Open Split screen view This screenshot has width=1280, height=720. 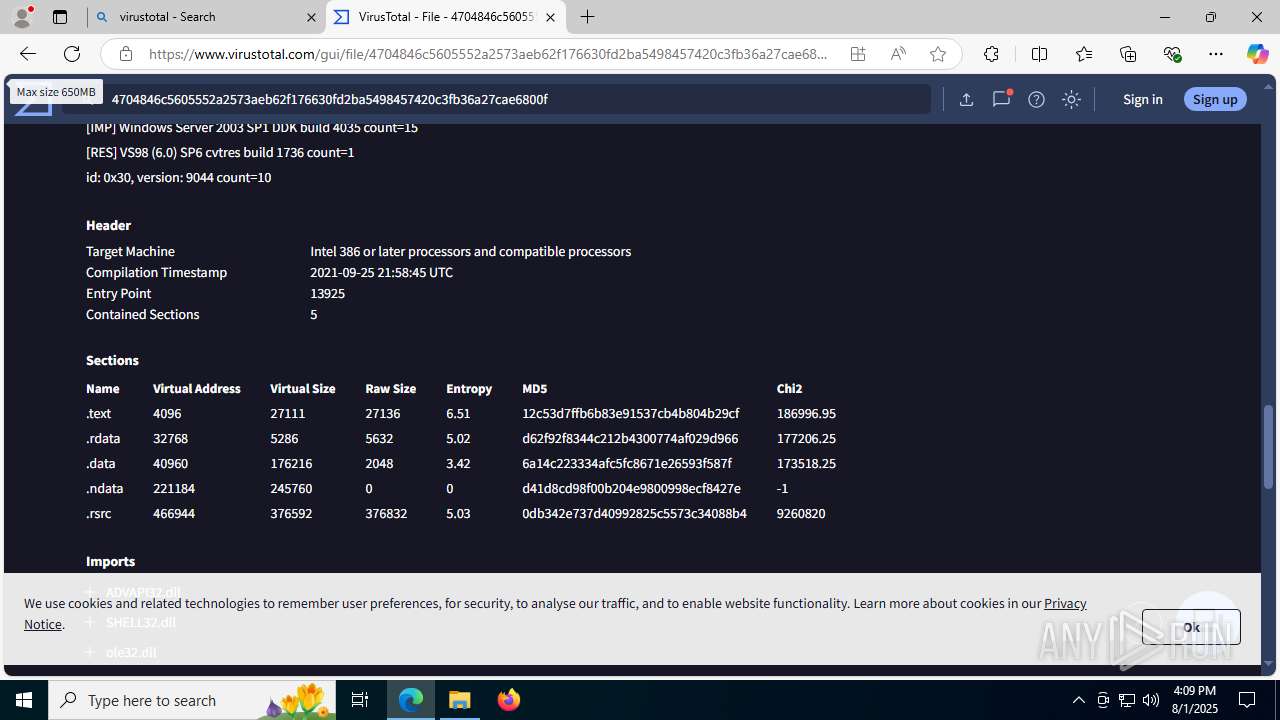(1039, 54)
